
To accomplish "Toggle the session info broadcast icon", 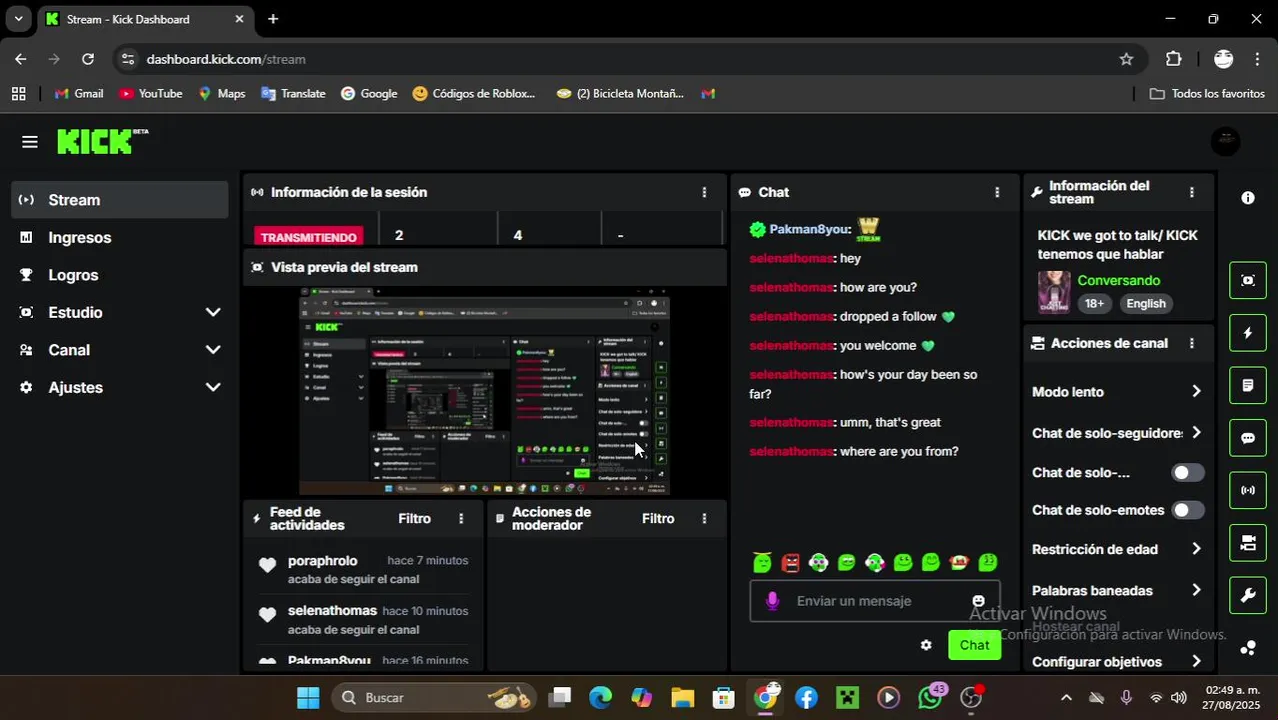I will coord(1248,490).
